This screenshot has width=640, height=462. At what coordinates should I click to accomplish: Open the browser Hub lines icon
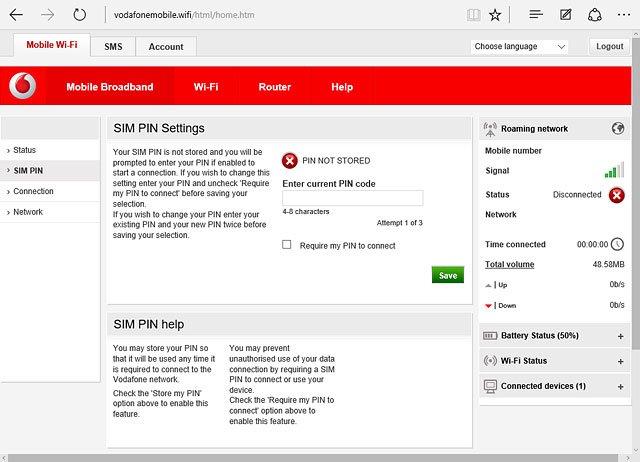point(536,15)
